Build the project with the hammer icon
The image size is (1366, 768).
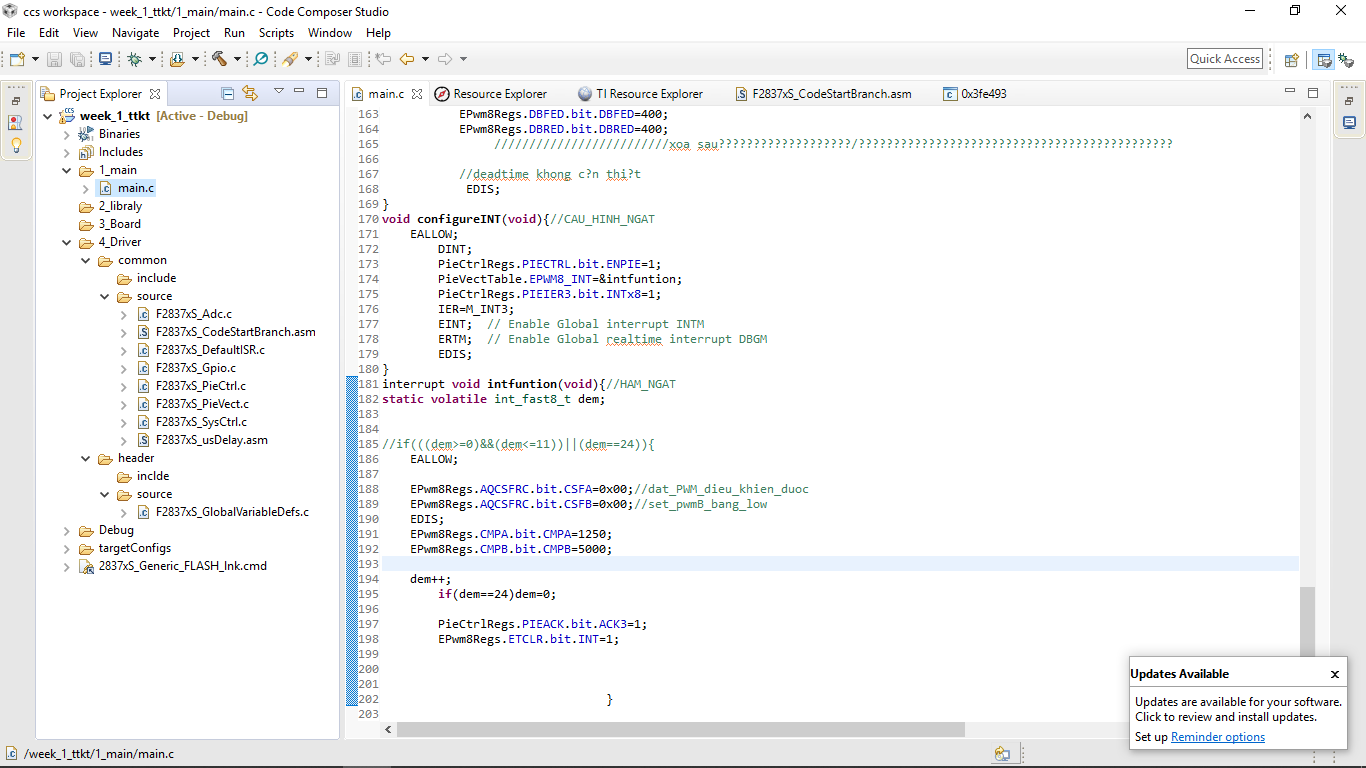pyautogui.click(x=219, y=59)
